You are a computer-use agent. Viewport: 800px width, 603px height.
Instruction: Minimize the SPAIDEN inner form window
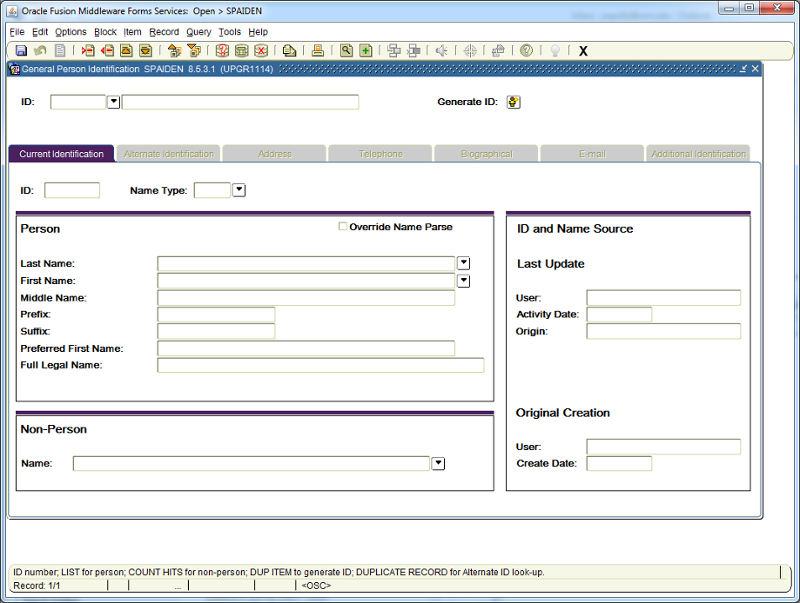tap(743, 69)
